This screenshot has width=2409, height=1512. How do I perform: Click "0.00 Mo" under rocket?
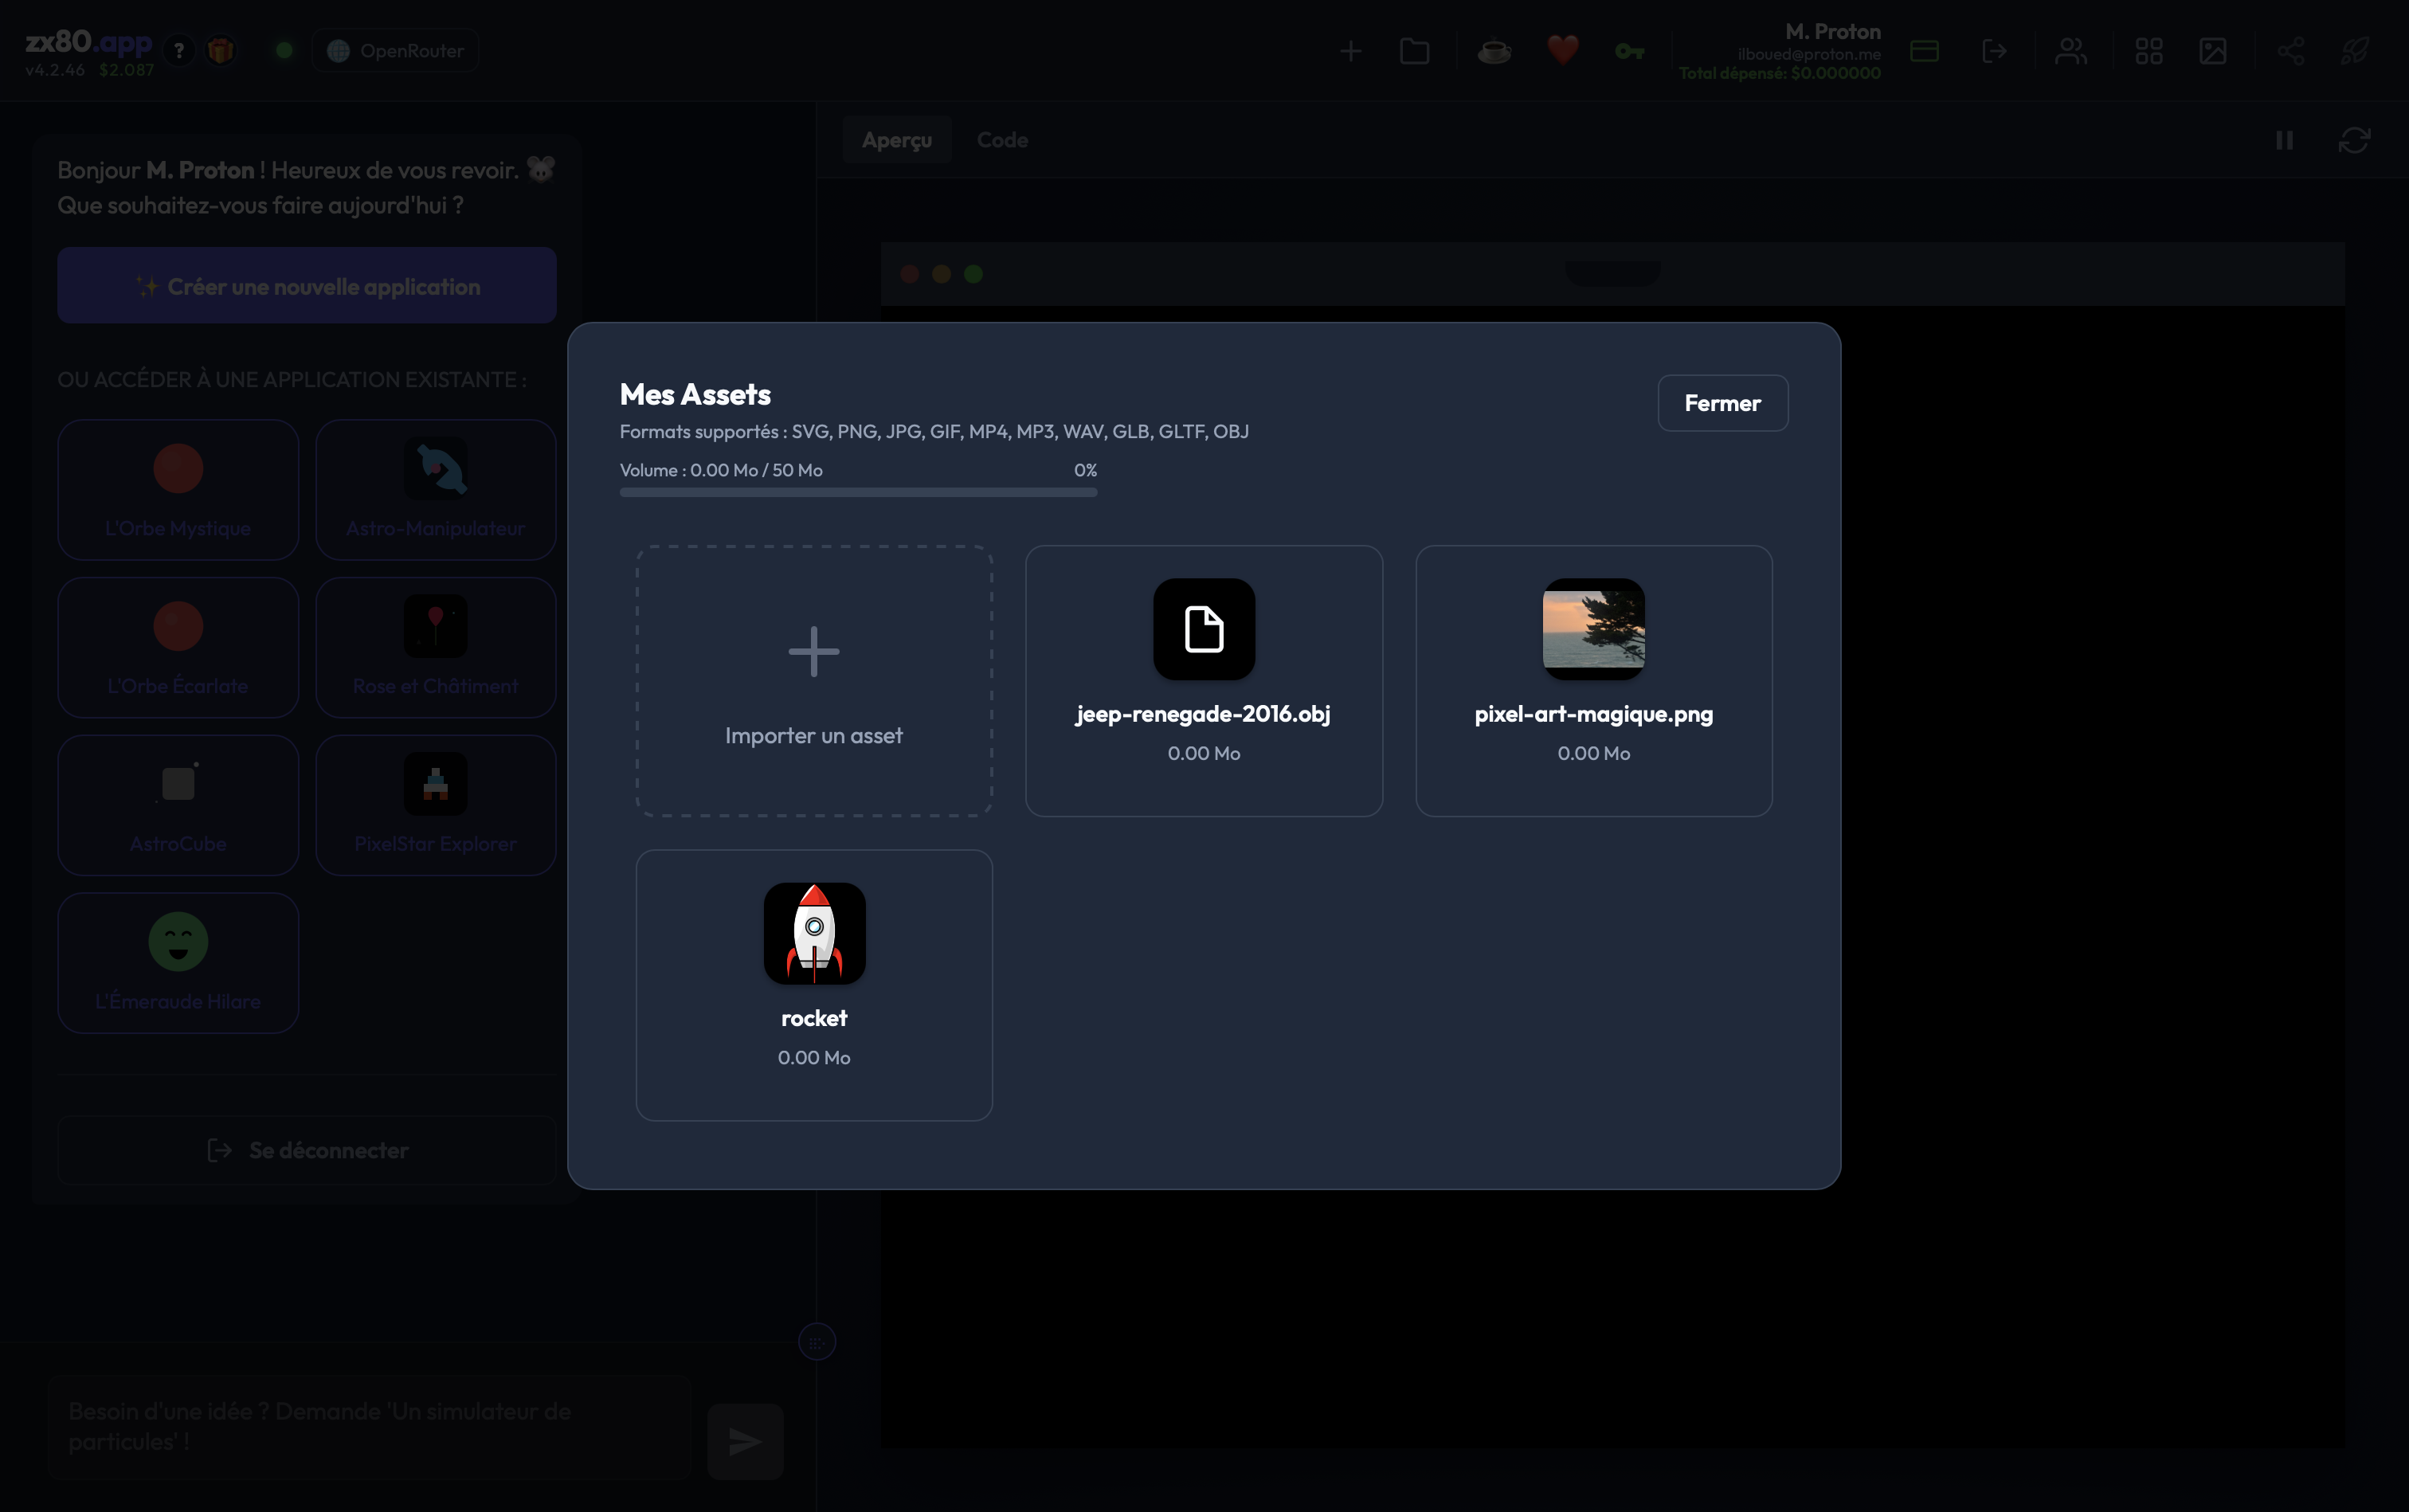point(814,1057)
